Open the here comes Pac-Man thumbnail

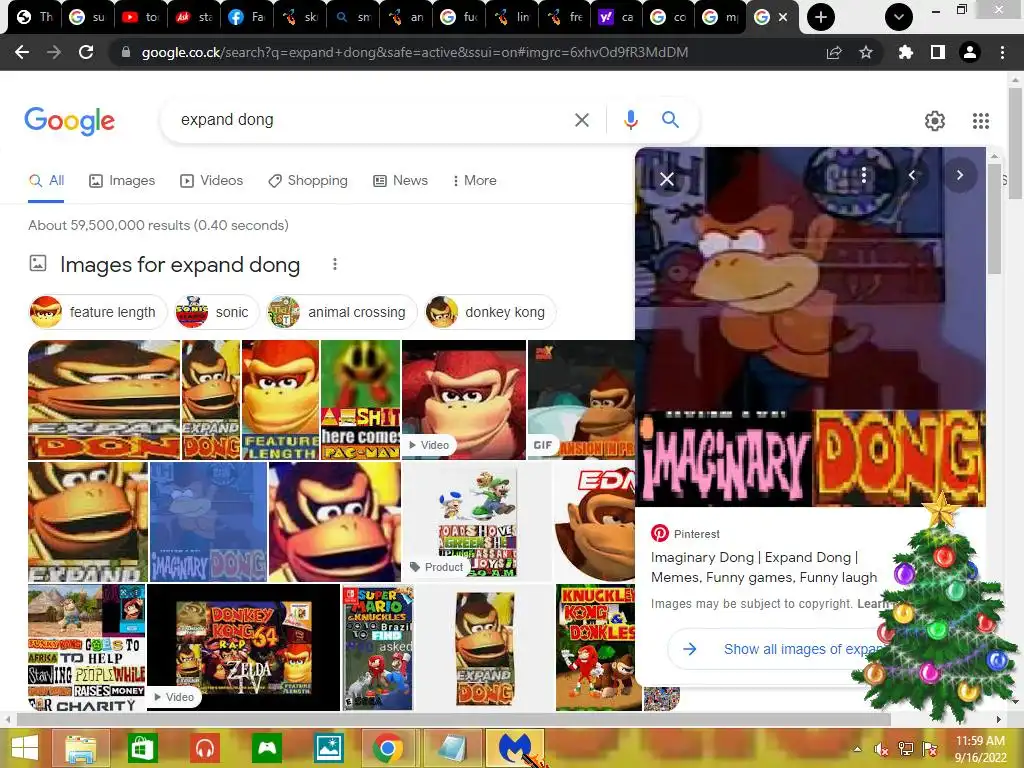pyautogui.click(x=360, y=400)
